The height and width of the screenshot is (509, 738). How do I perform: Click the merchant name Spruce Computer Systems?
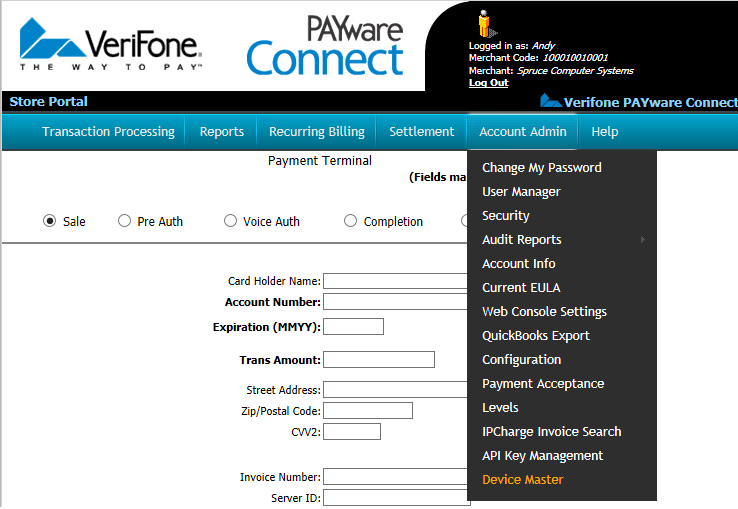(575, 71)
